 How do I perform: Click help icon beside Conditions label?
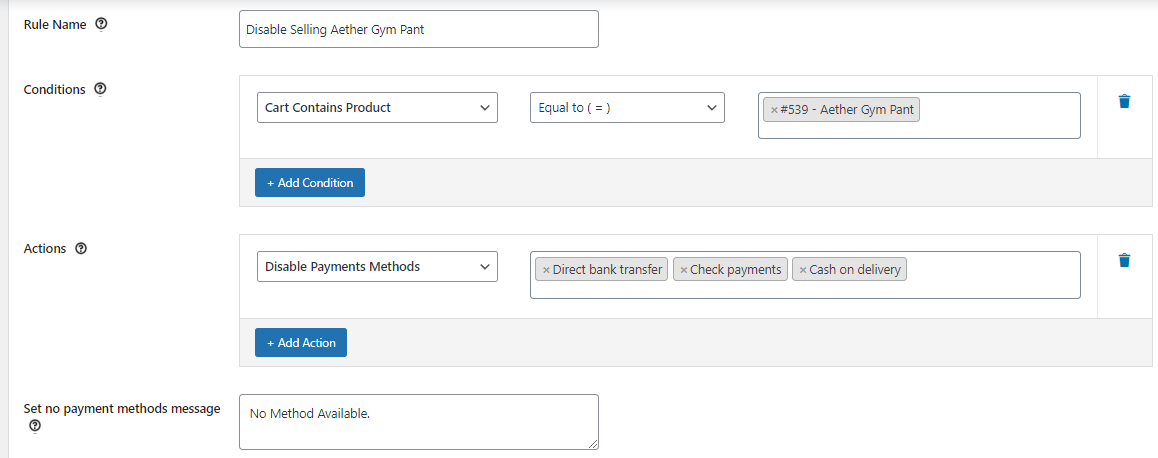100,89
